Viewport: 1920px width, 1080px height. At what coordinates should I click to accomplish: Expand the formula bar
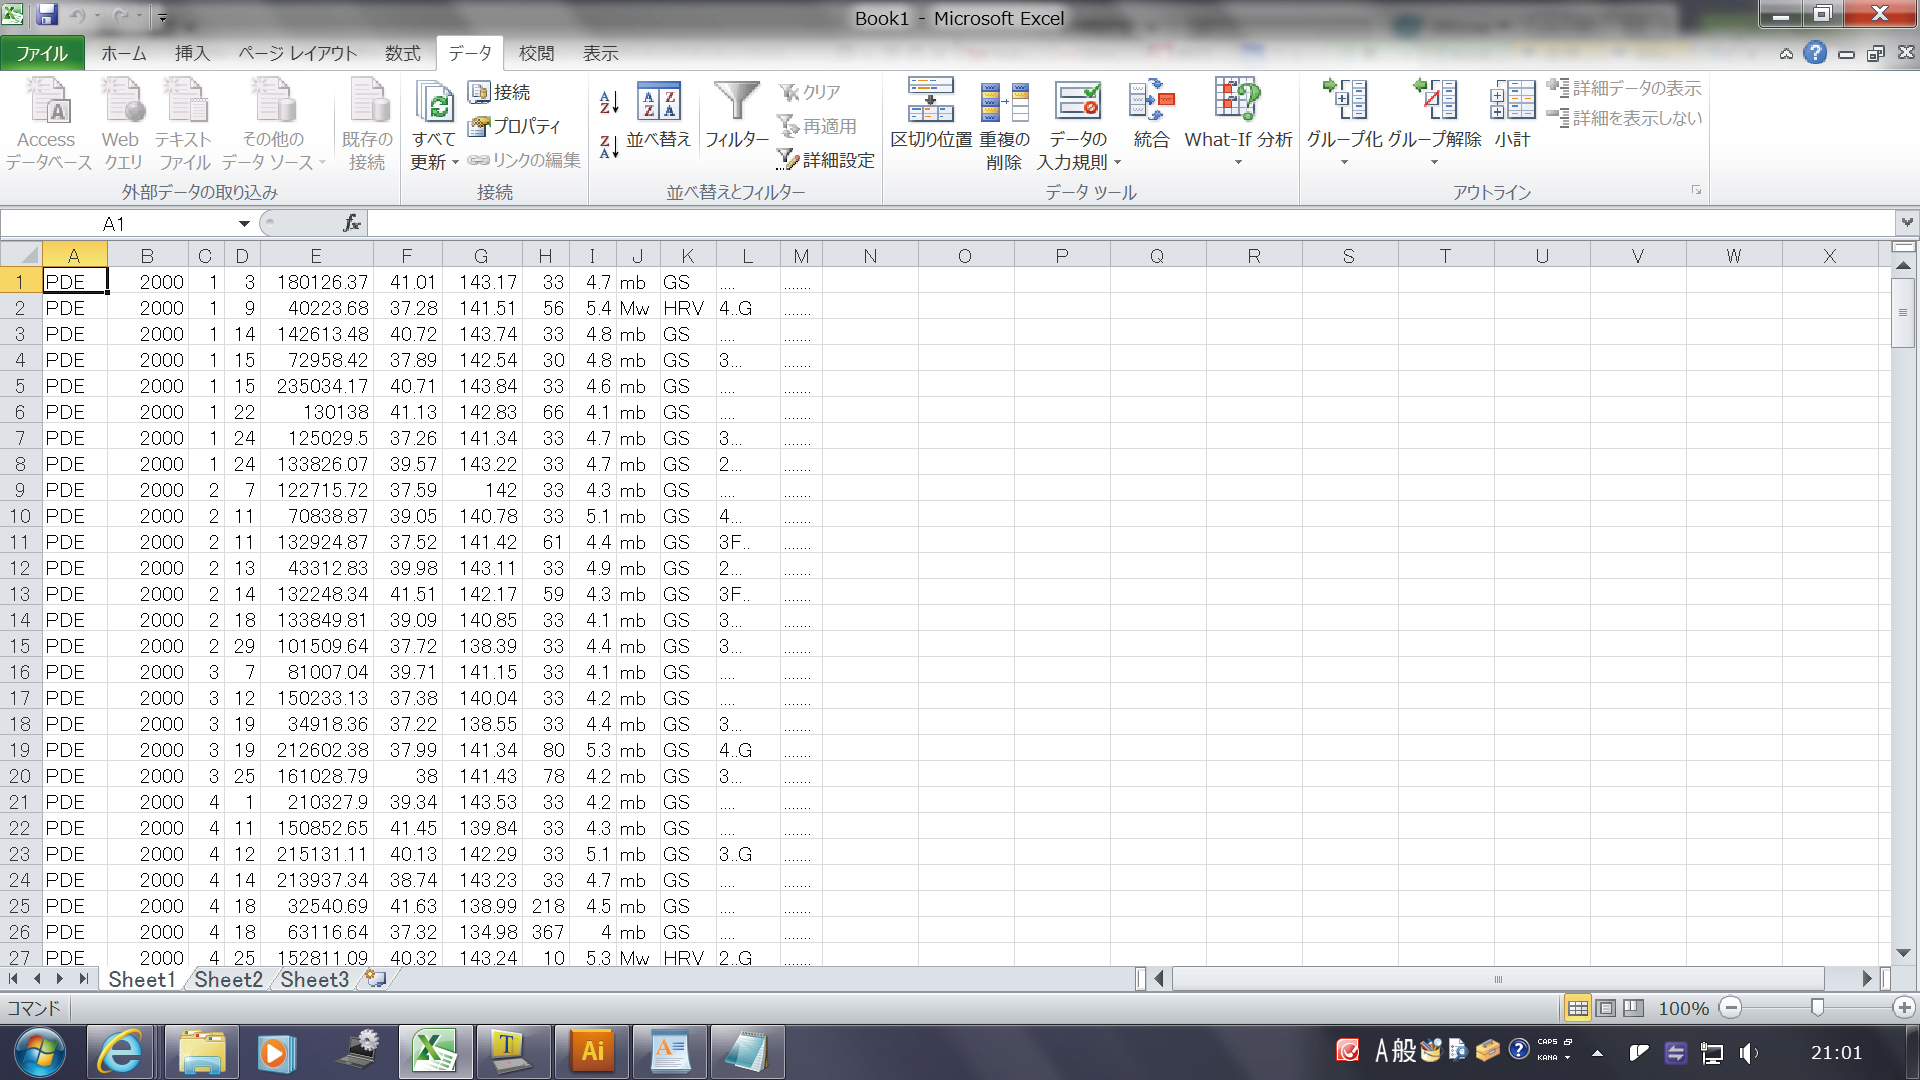[1907, 223]
